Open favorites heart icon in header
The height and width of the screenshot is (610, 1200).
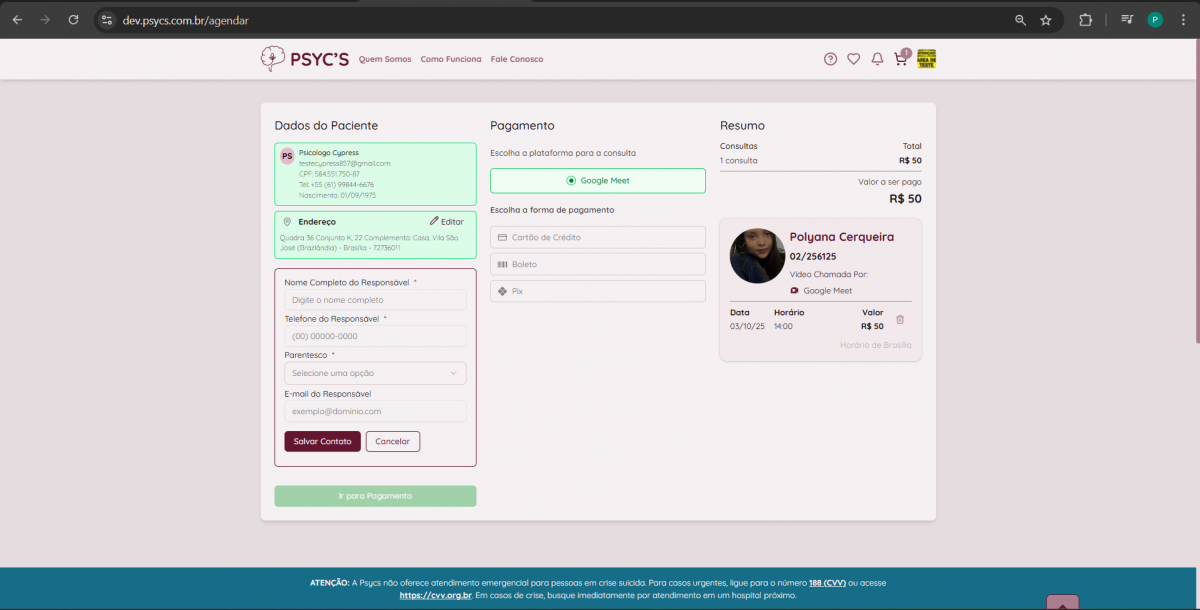[x=853, y=59]
